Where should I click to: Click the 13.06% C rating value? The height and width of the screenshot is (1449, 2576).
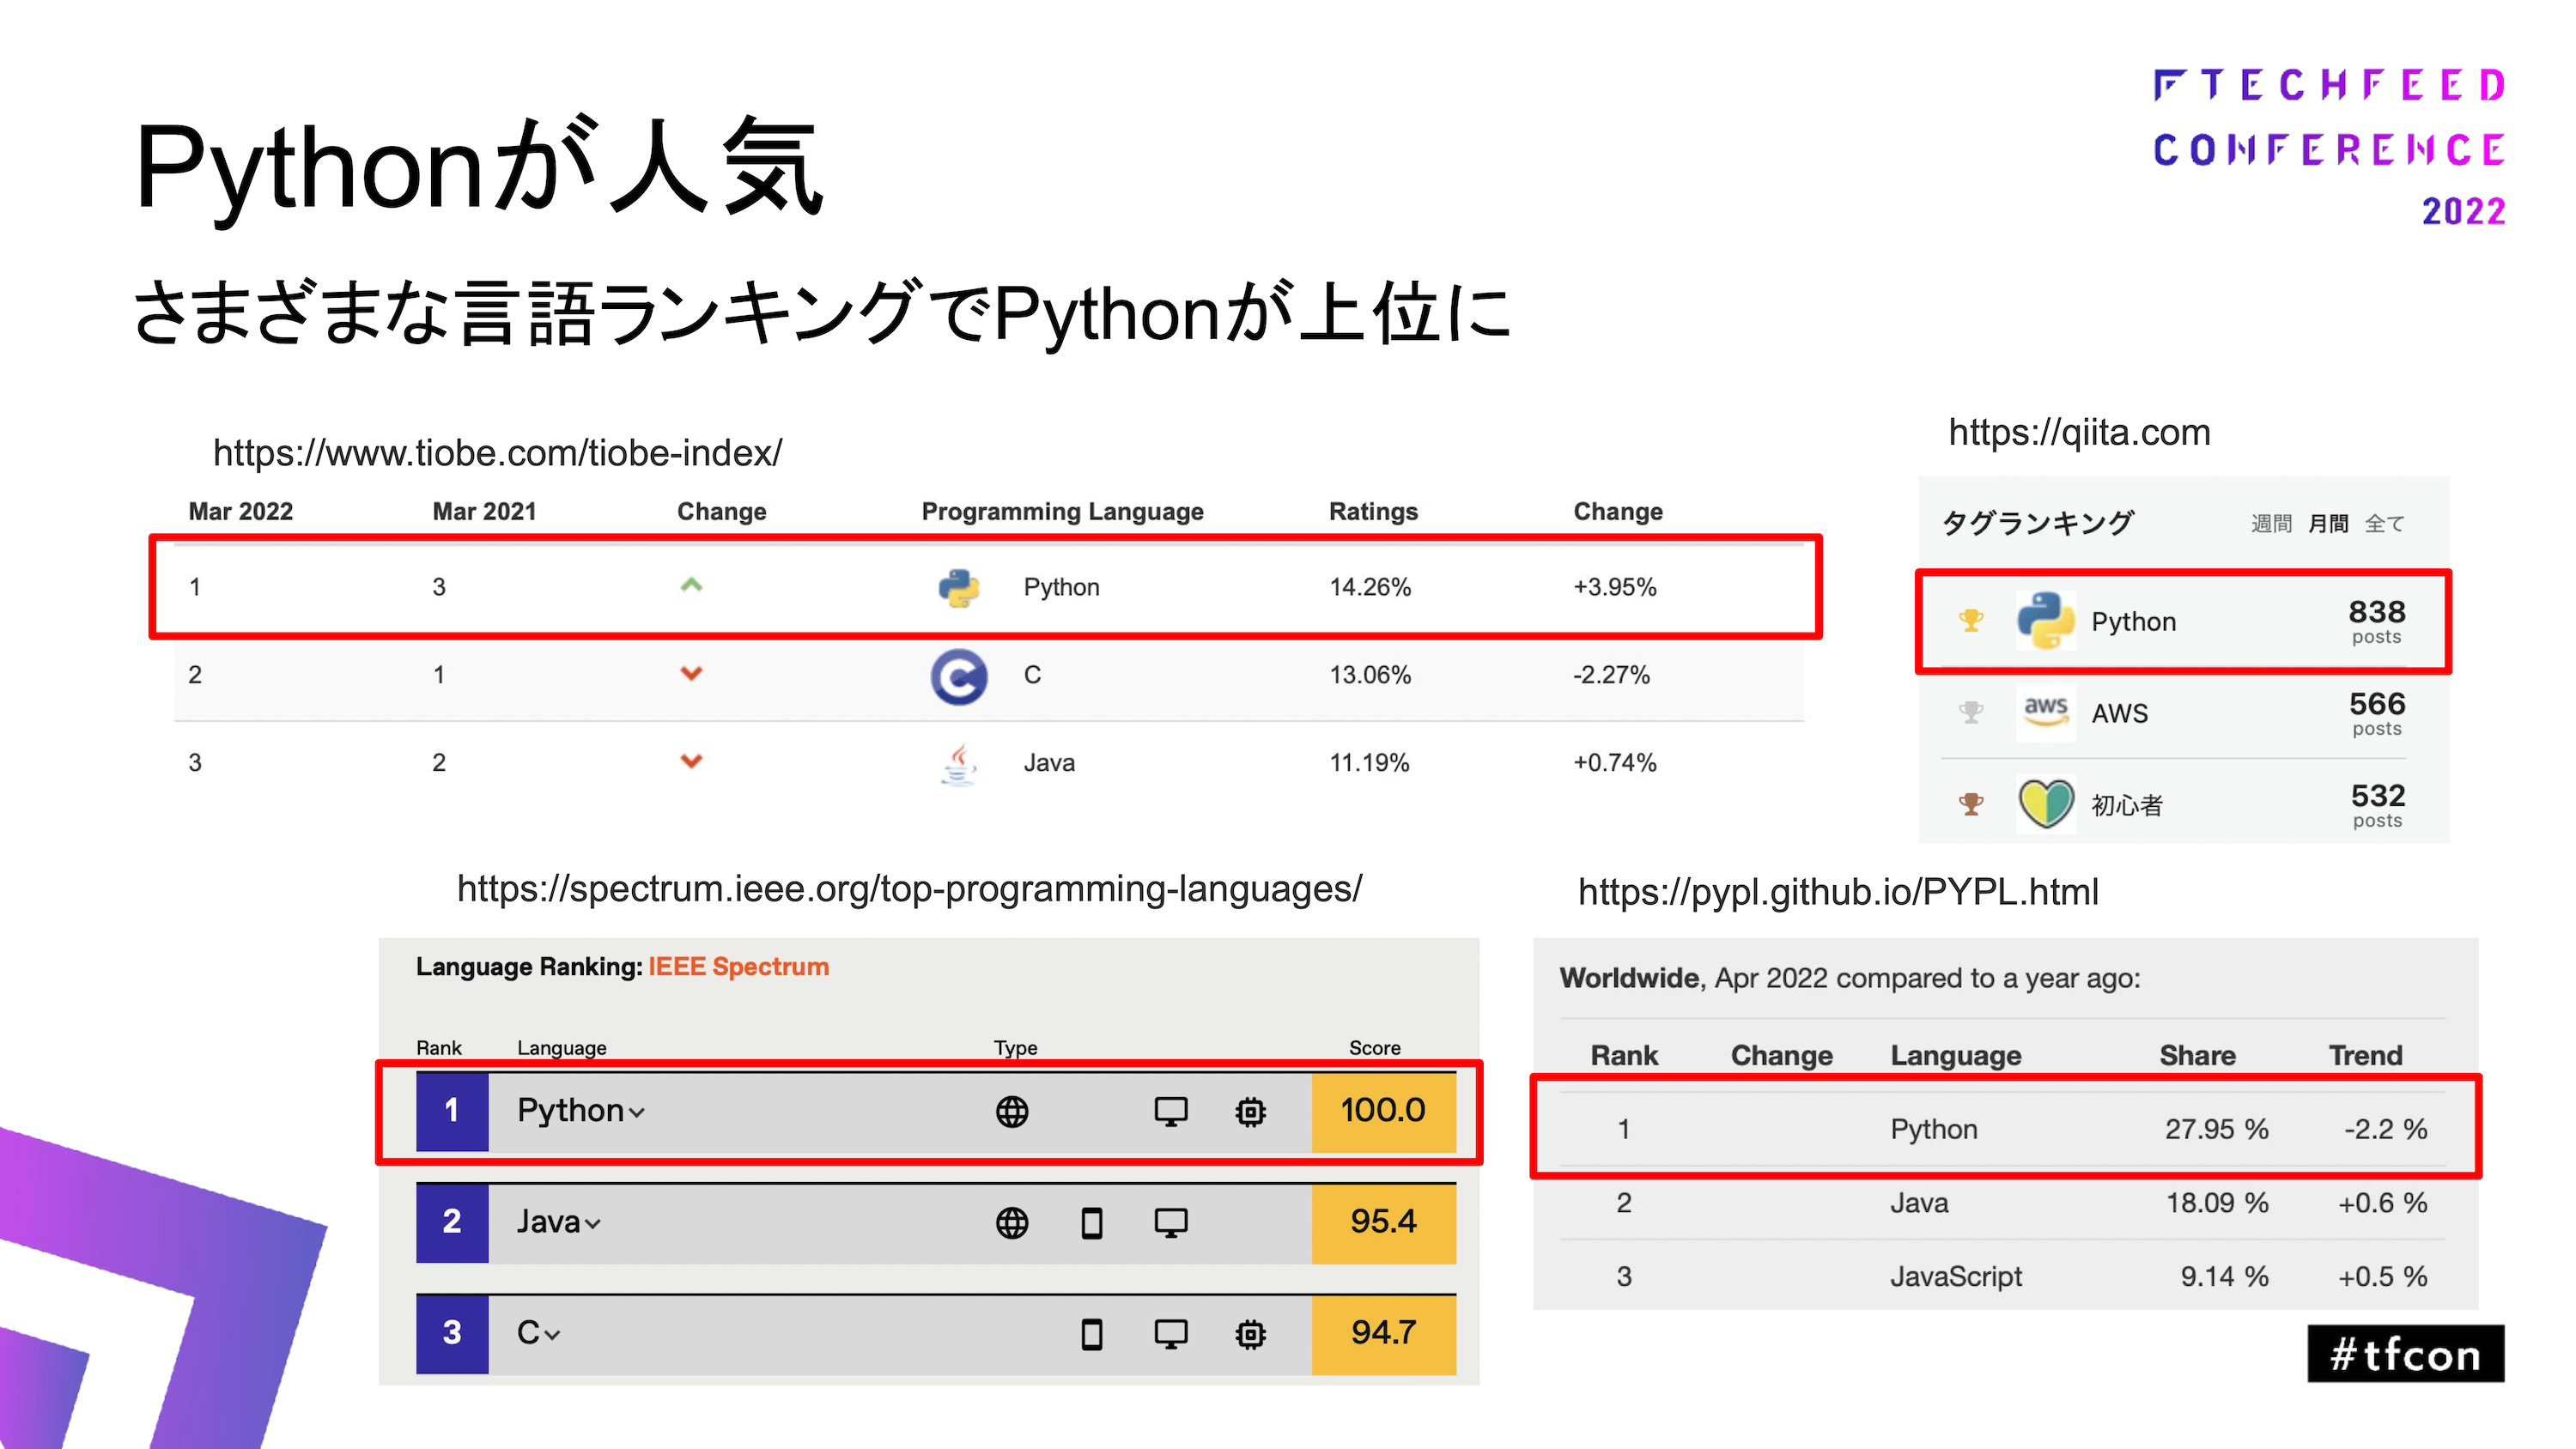click(1370, 676)
